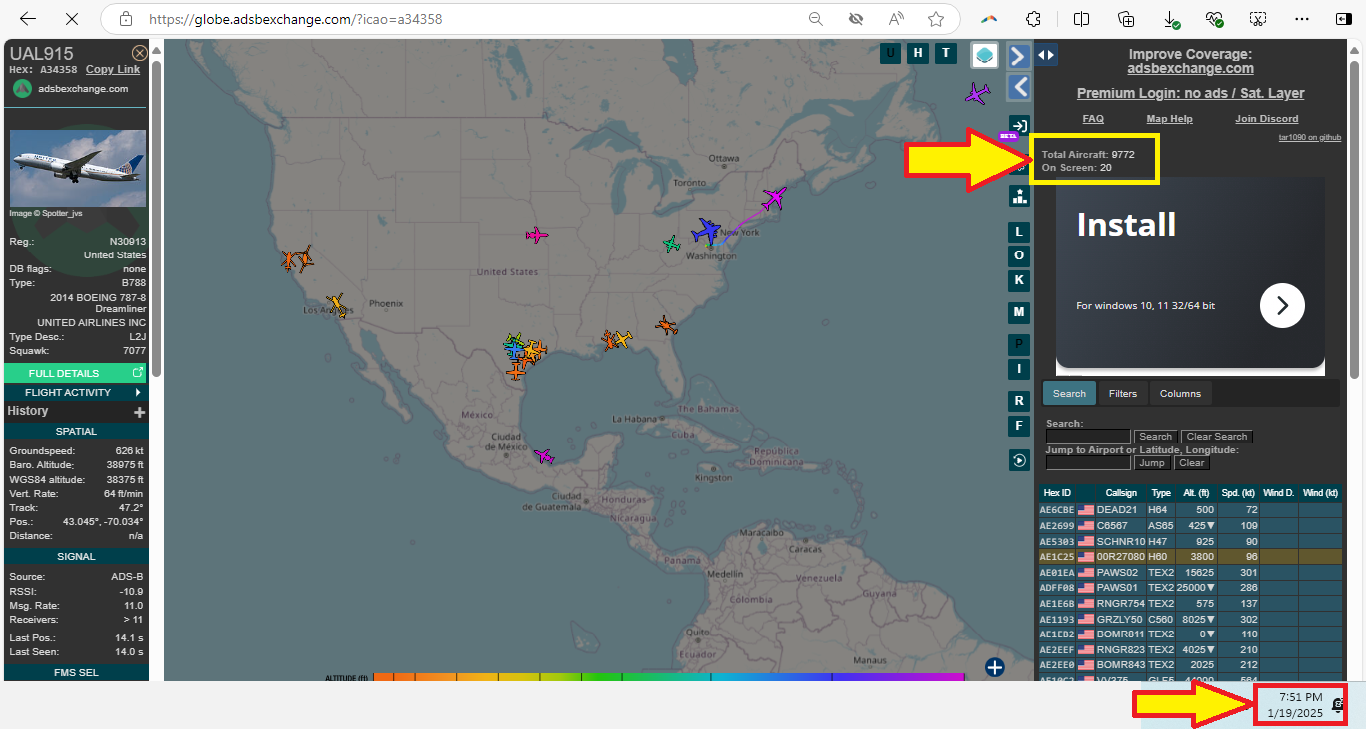
Task: Click the purple aircraft near Mexico
Action: tap(543, 456)
